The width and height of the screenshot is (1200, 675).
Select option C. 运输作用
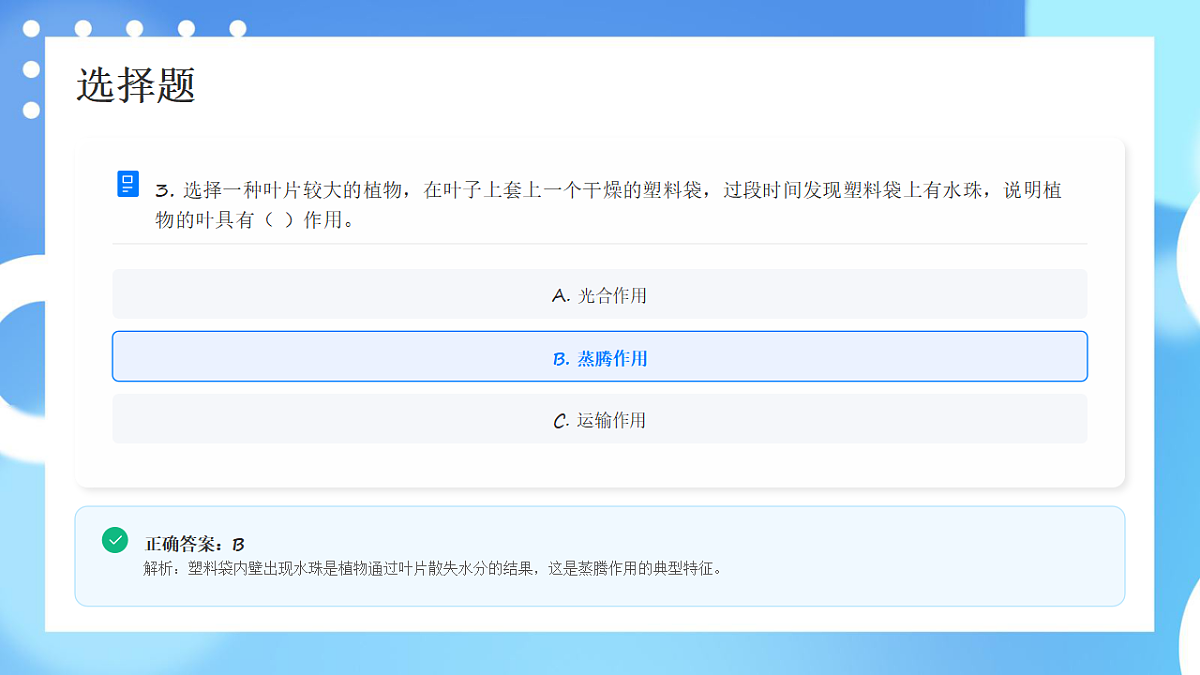click(x=599, y=419)
